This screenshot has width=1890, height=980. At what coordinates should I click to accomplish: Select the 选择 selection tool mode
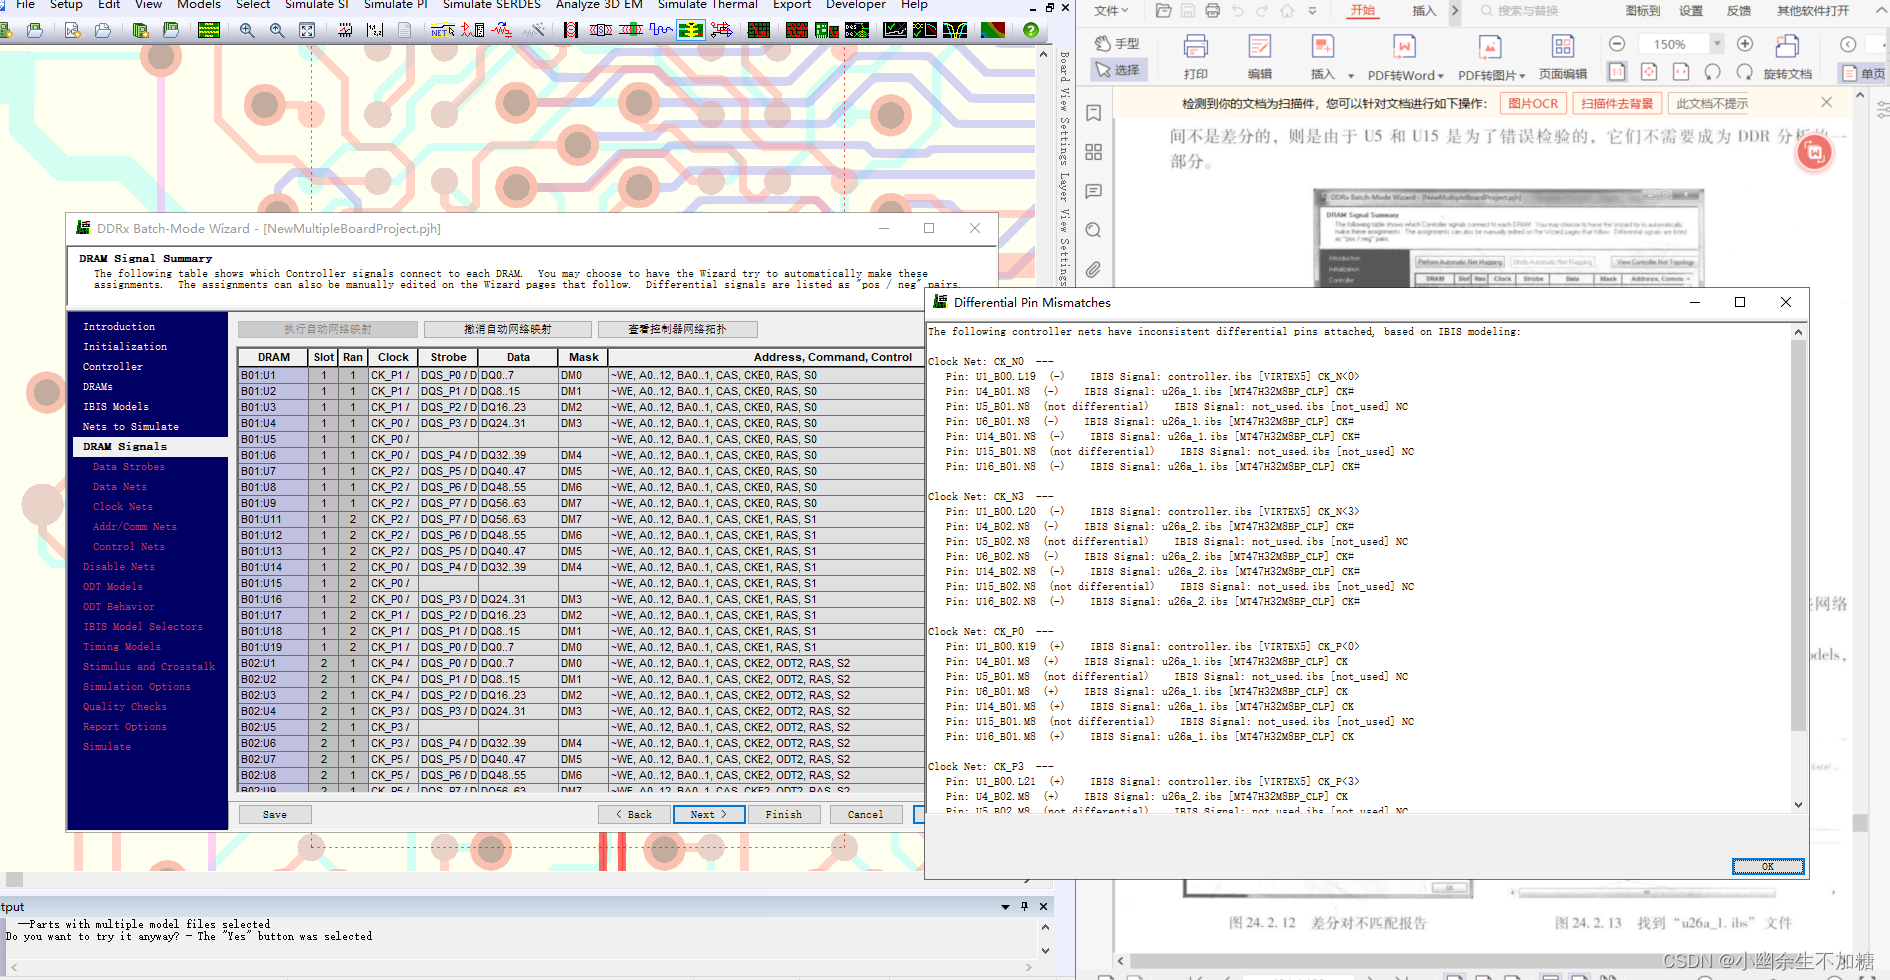[x=1118, y=70]
